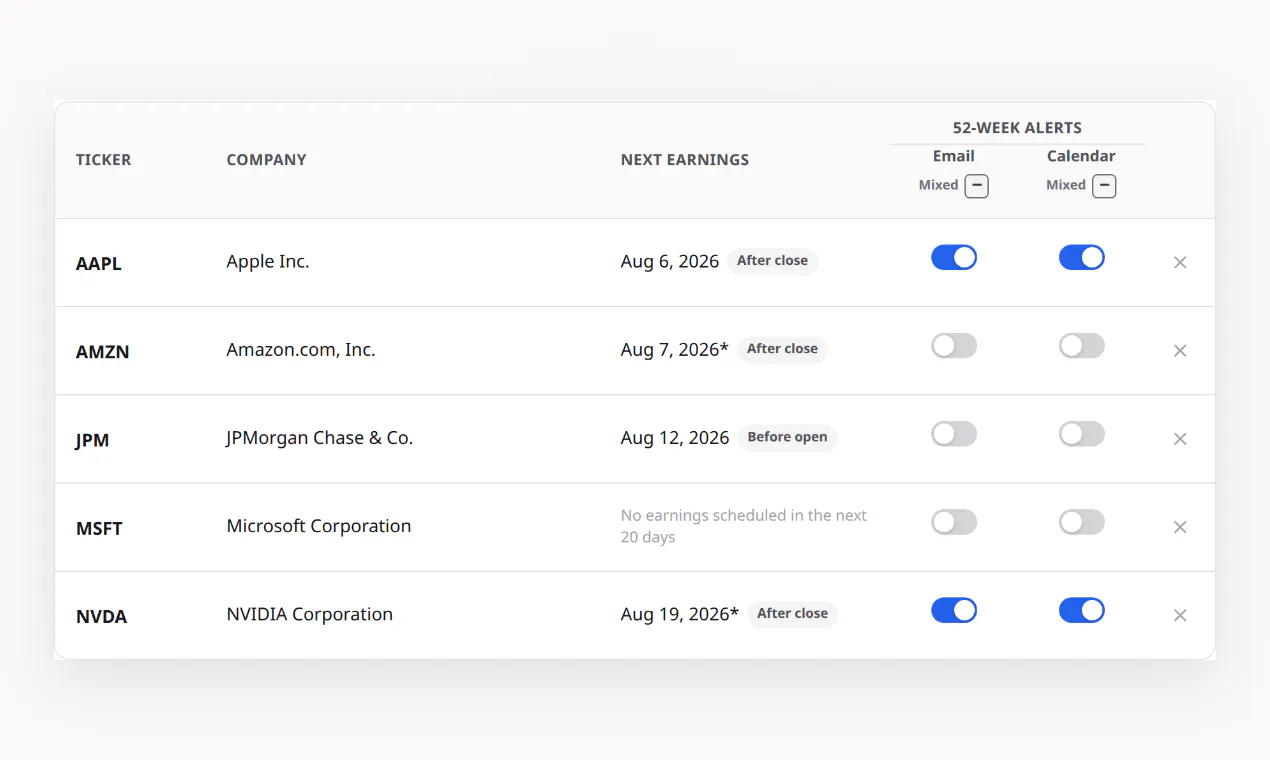Click the 52-WEEK ALERTS header label

pyautogui.click(x=1017, y=128)
